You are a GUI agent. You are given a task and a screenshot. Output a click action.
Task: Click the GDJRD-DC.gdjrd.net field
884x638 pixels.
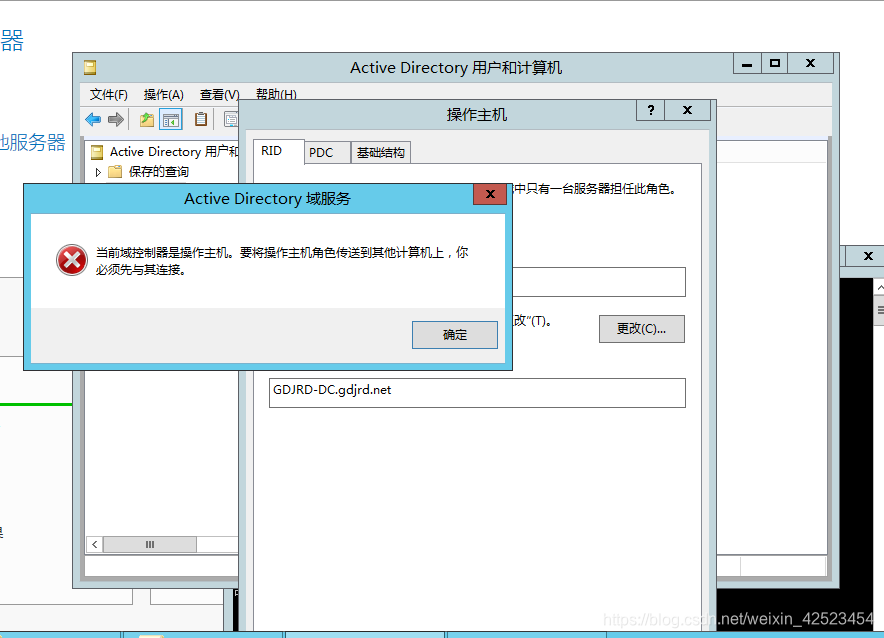pyautogui.click(x=477, y=392)
